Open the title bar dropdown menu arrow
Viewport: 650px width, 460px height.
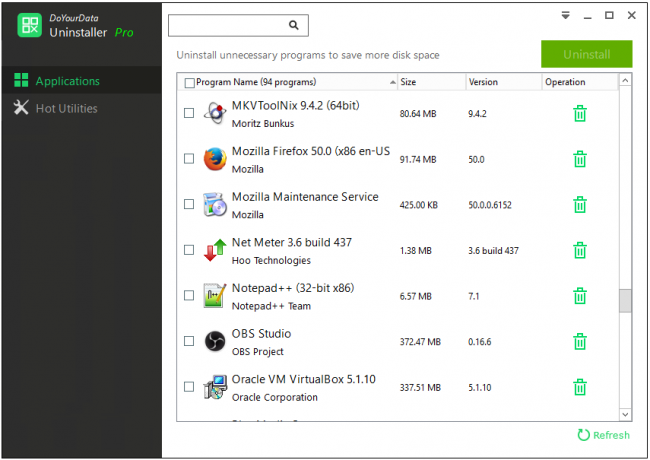click(565, 16)
